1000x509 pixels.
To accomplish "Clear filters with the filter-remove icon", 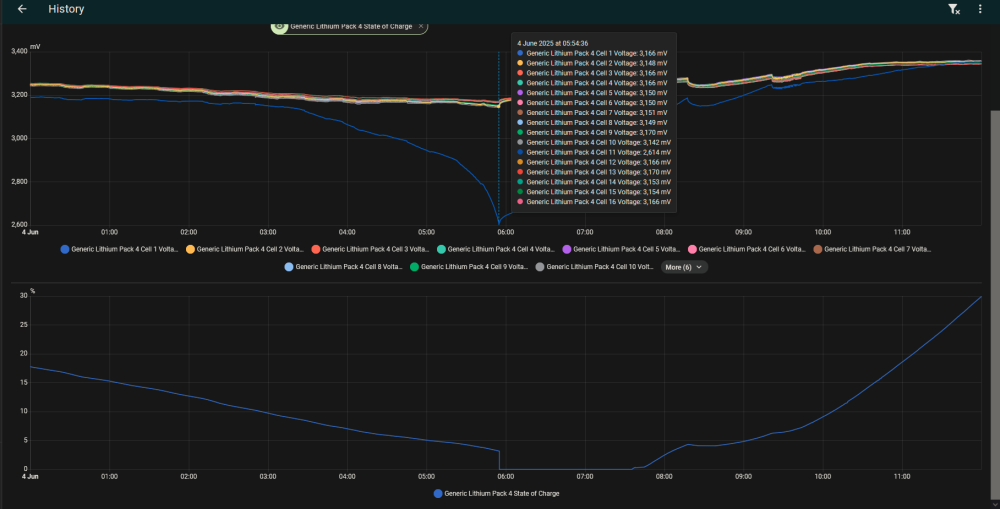I will pyautogui.click(x=954, y=9).
